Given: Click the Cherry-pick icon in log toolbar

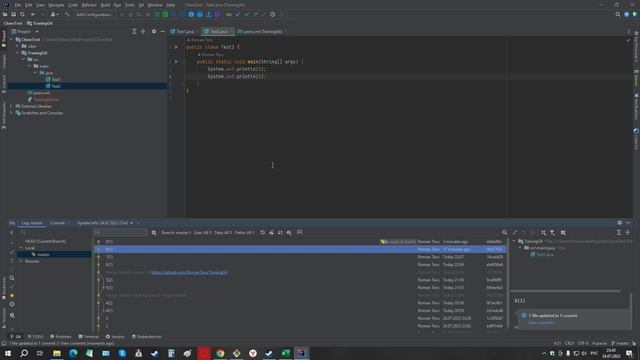Looking at the screenshot, I should [271, 232].
